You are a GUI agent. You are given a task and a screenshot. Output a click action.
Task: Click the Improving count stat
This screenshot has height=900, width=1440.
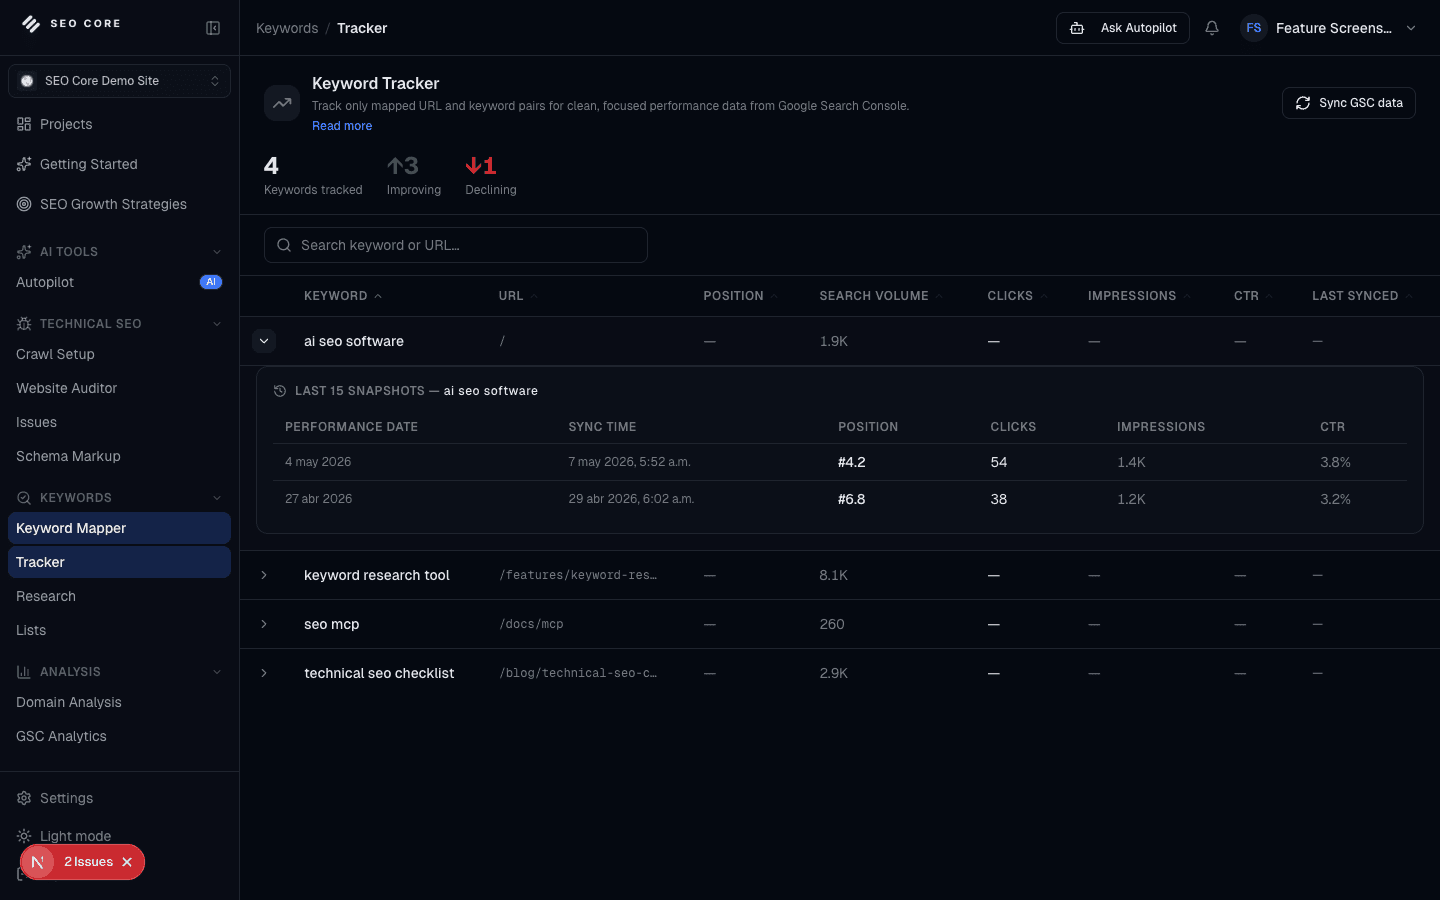click(413, 175)
